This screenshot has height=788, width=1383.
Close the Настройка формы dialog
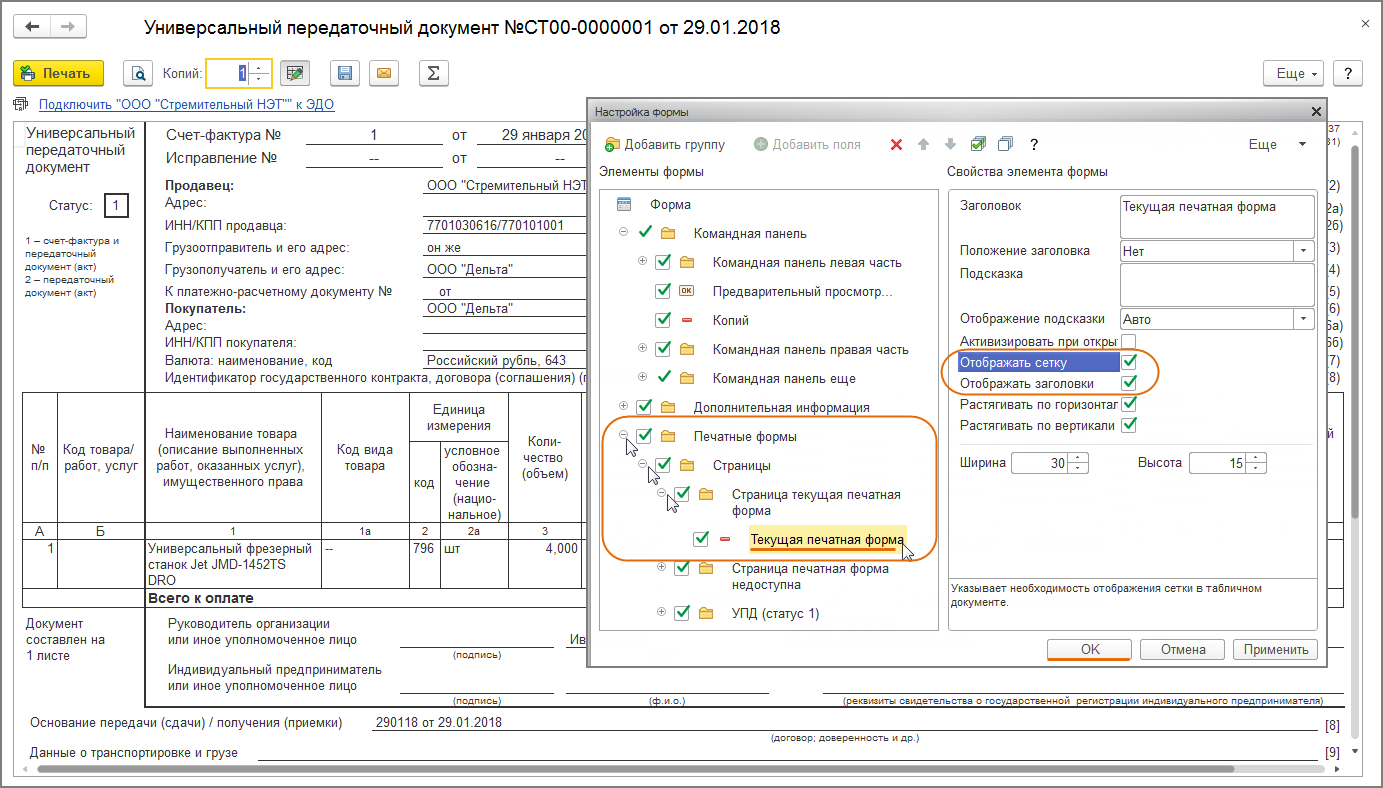[x=1314, y=112]
